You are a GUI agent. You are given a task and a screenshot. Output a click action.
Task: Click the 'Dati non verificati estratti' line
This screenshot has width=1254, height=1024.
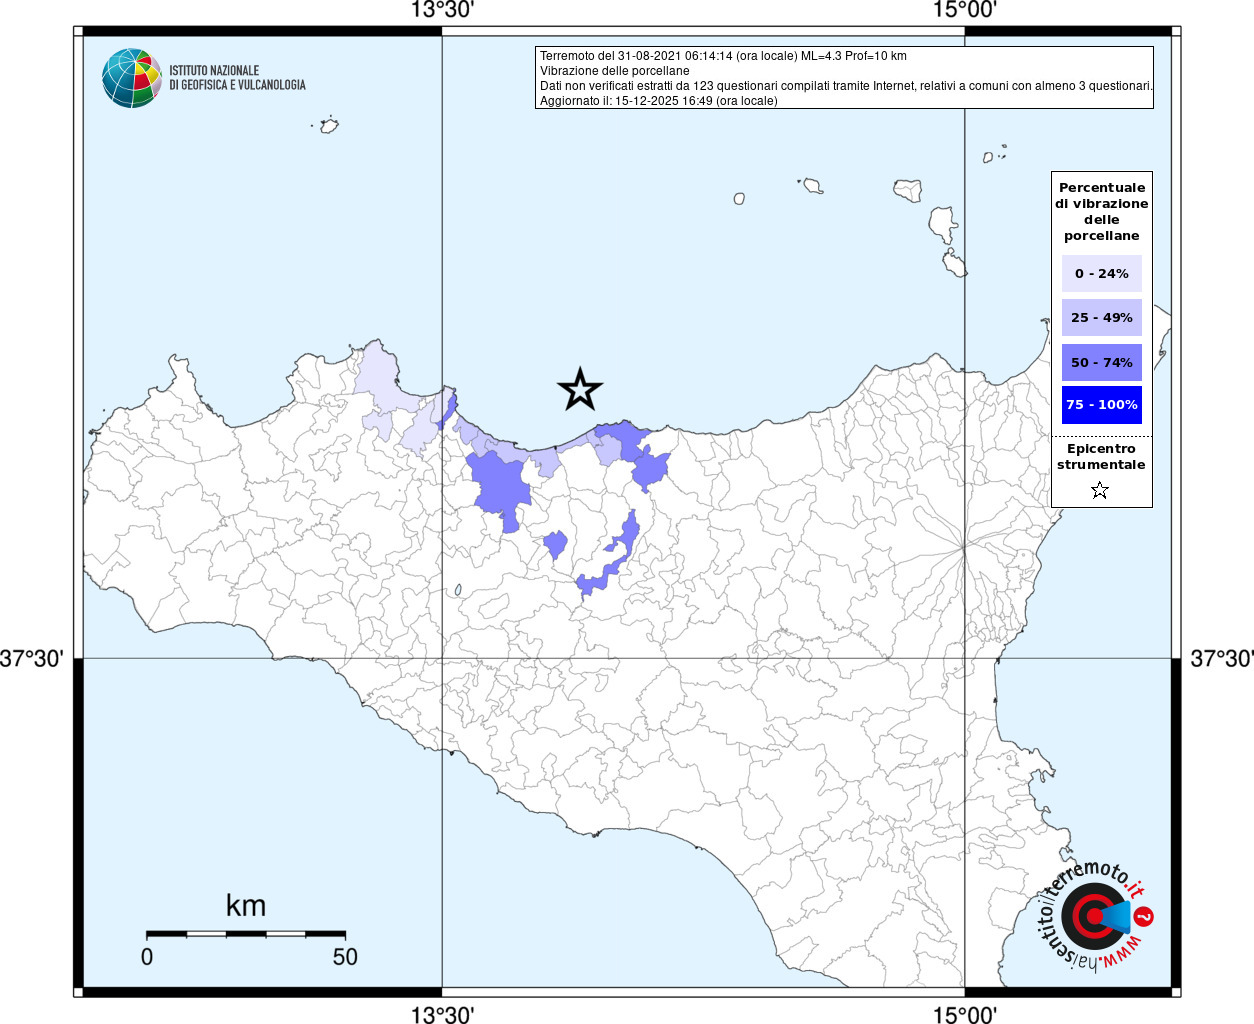tap(846, 86)
